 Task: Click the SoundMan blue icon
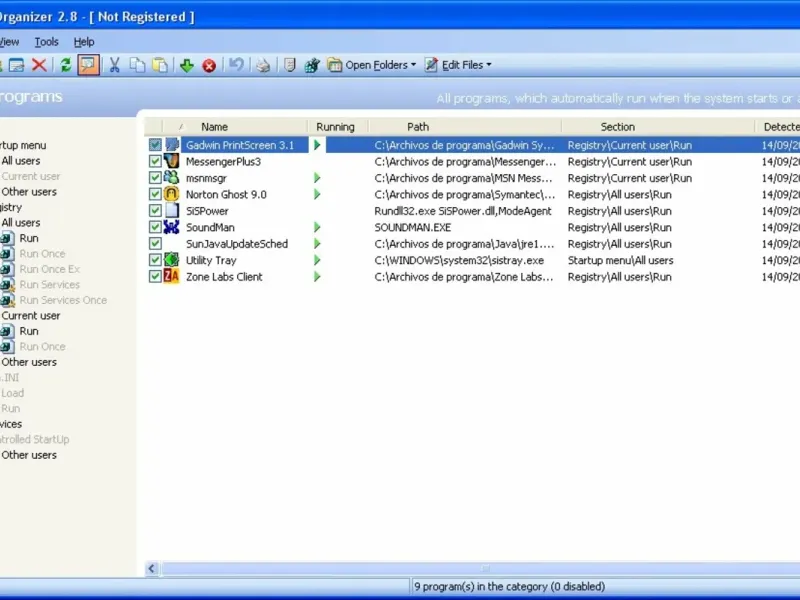coord(171,227)
